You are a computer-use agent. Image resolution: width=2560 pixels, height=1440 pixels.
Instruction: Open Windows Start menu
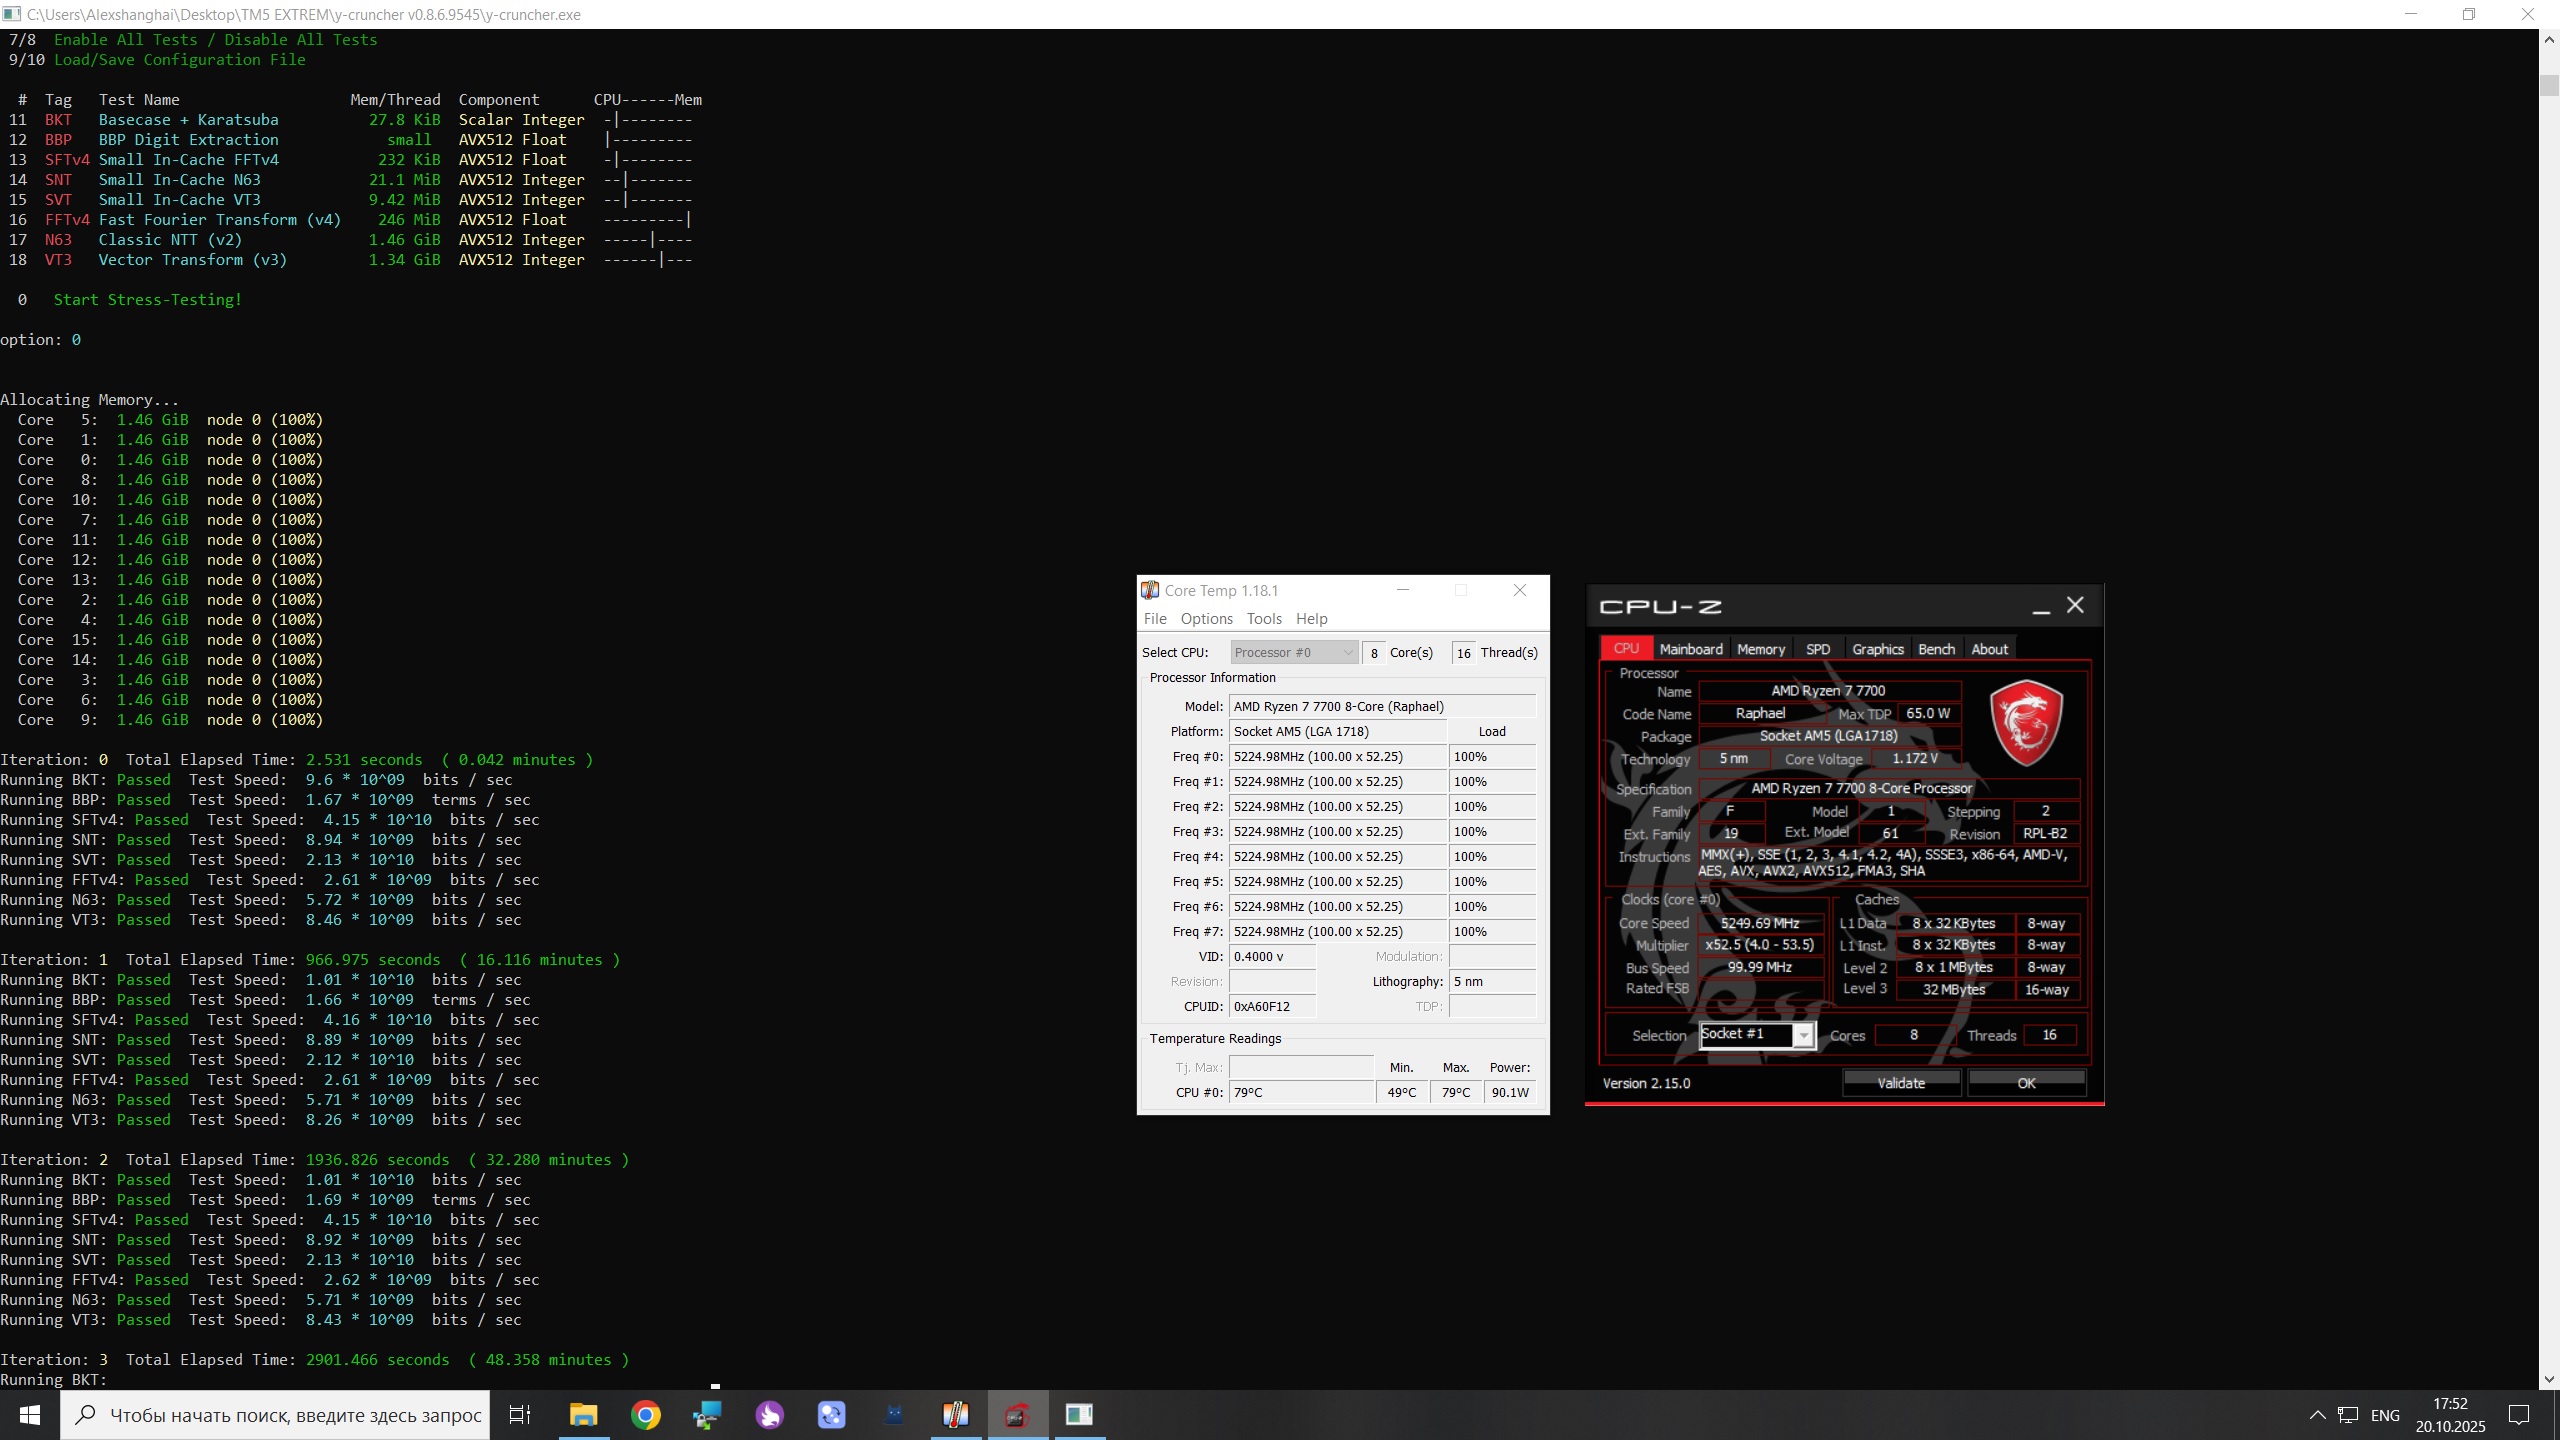(x=30, y=1415)
